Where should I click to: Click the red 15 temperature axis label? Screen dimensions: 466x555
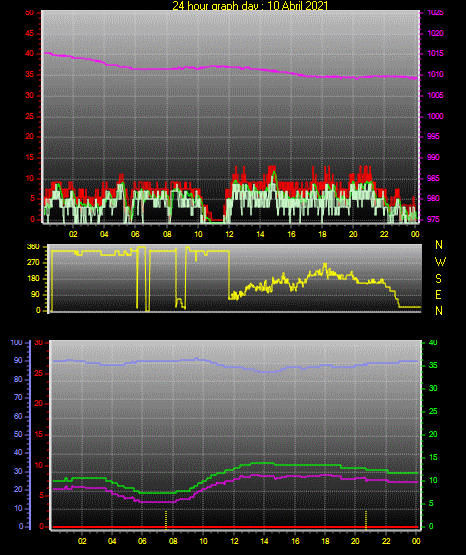click(39, 434)
